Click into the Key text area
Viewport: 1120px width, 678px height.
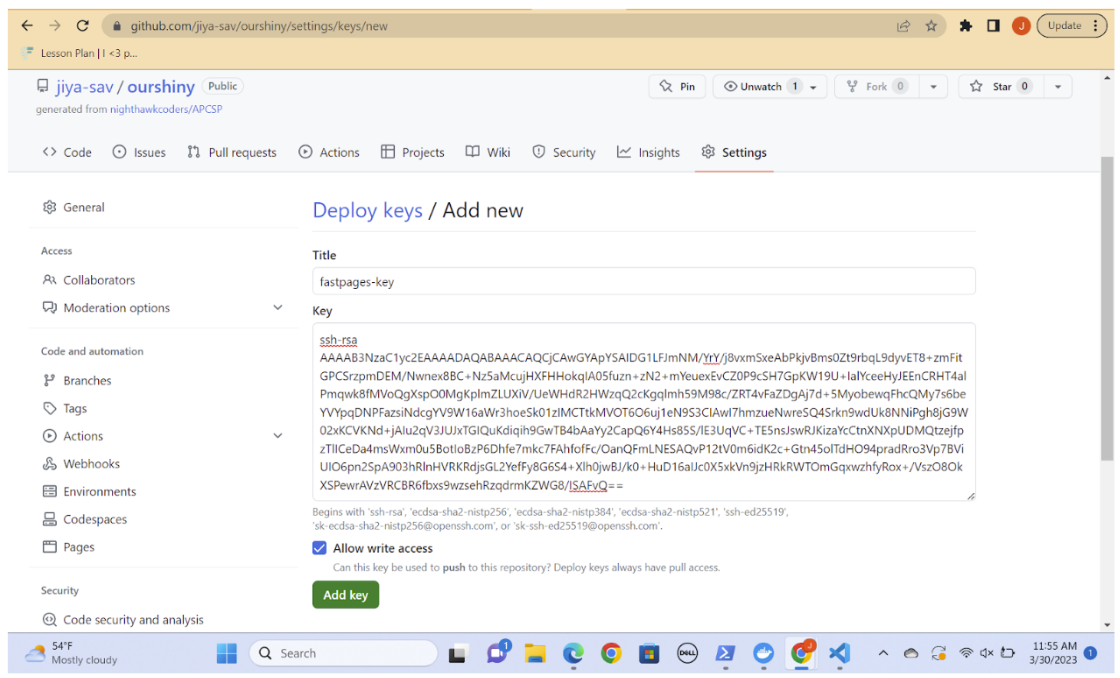click(x=644, y=412)
